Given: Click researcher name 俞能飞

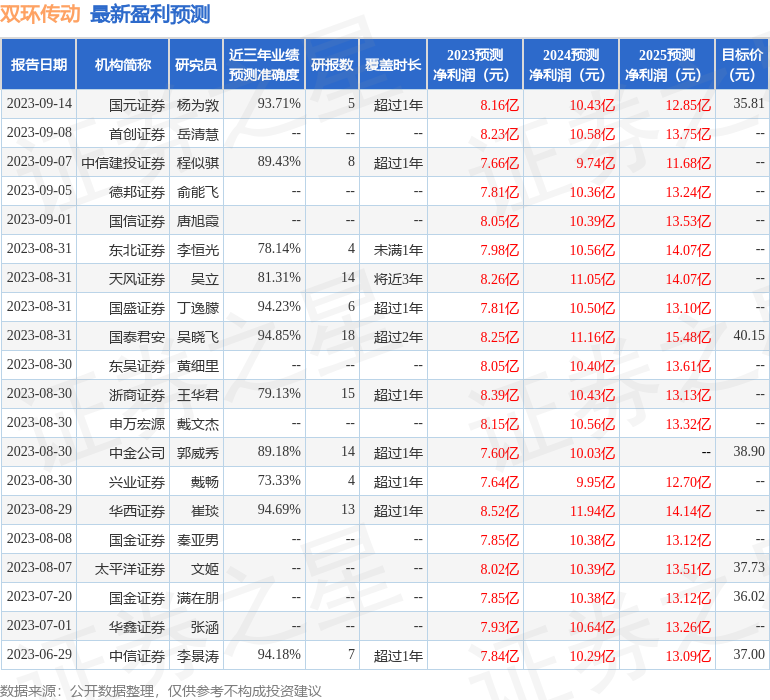Looking at the screenshot, I should click(x=197, y=192).
